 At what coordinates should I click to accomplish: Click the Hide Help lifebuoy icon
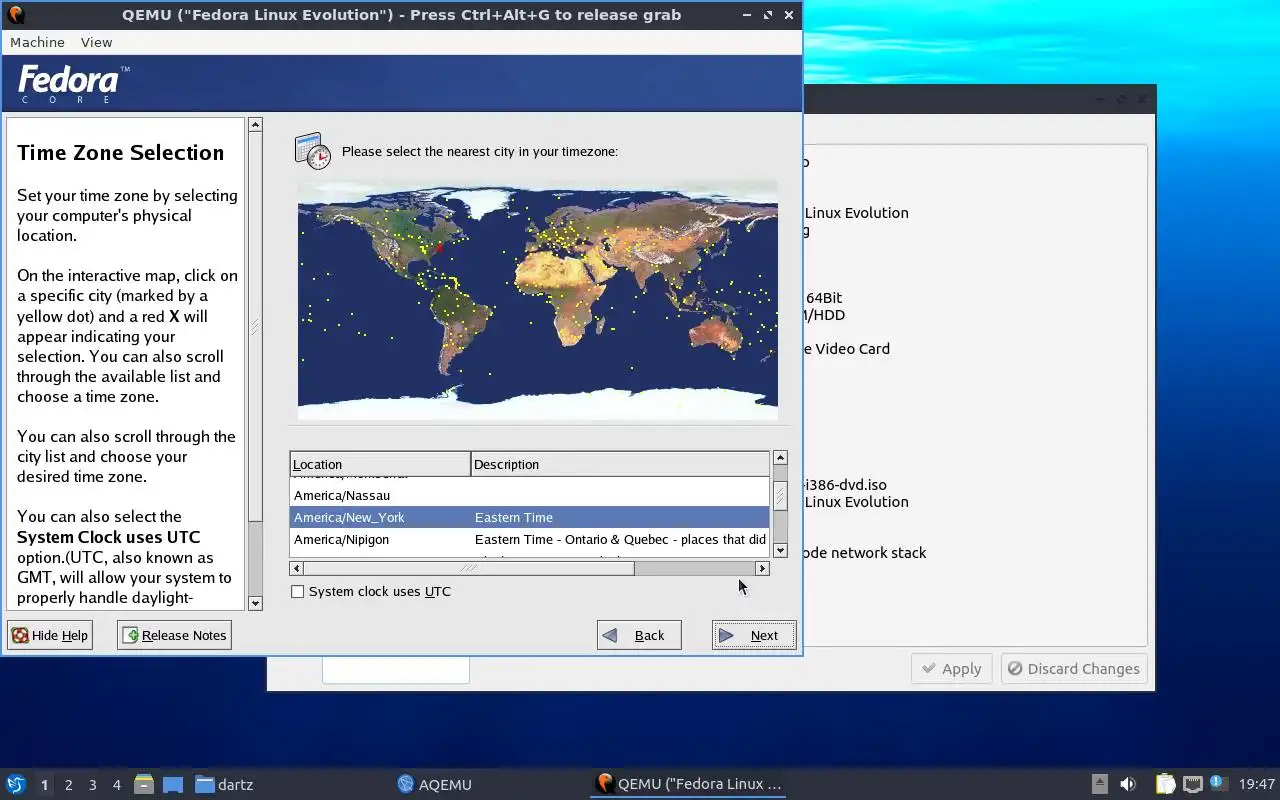(20, 635)
